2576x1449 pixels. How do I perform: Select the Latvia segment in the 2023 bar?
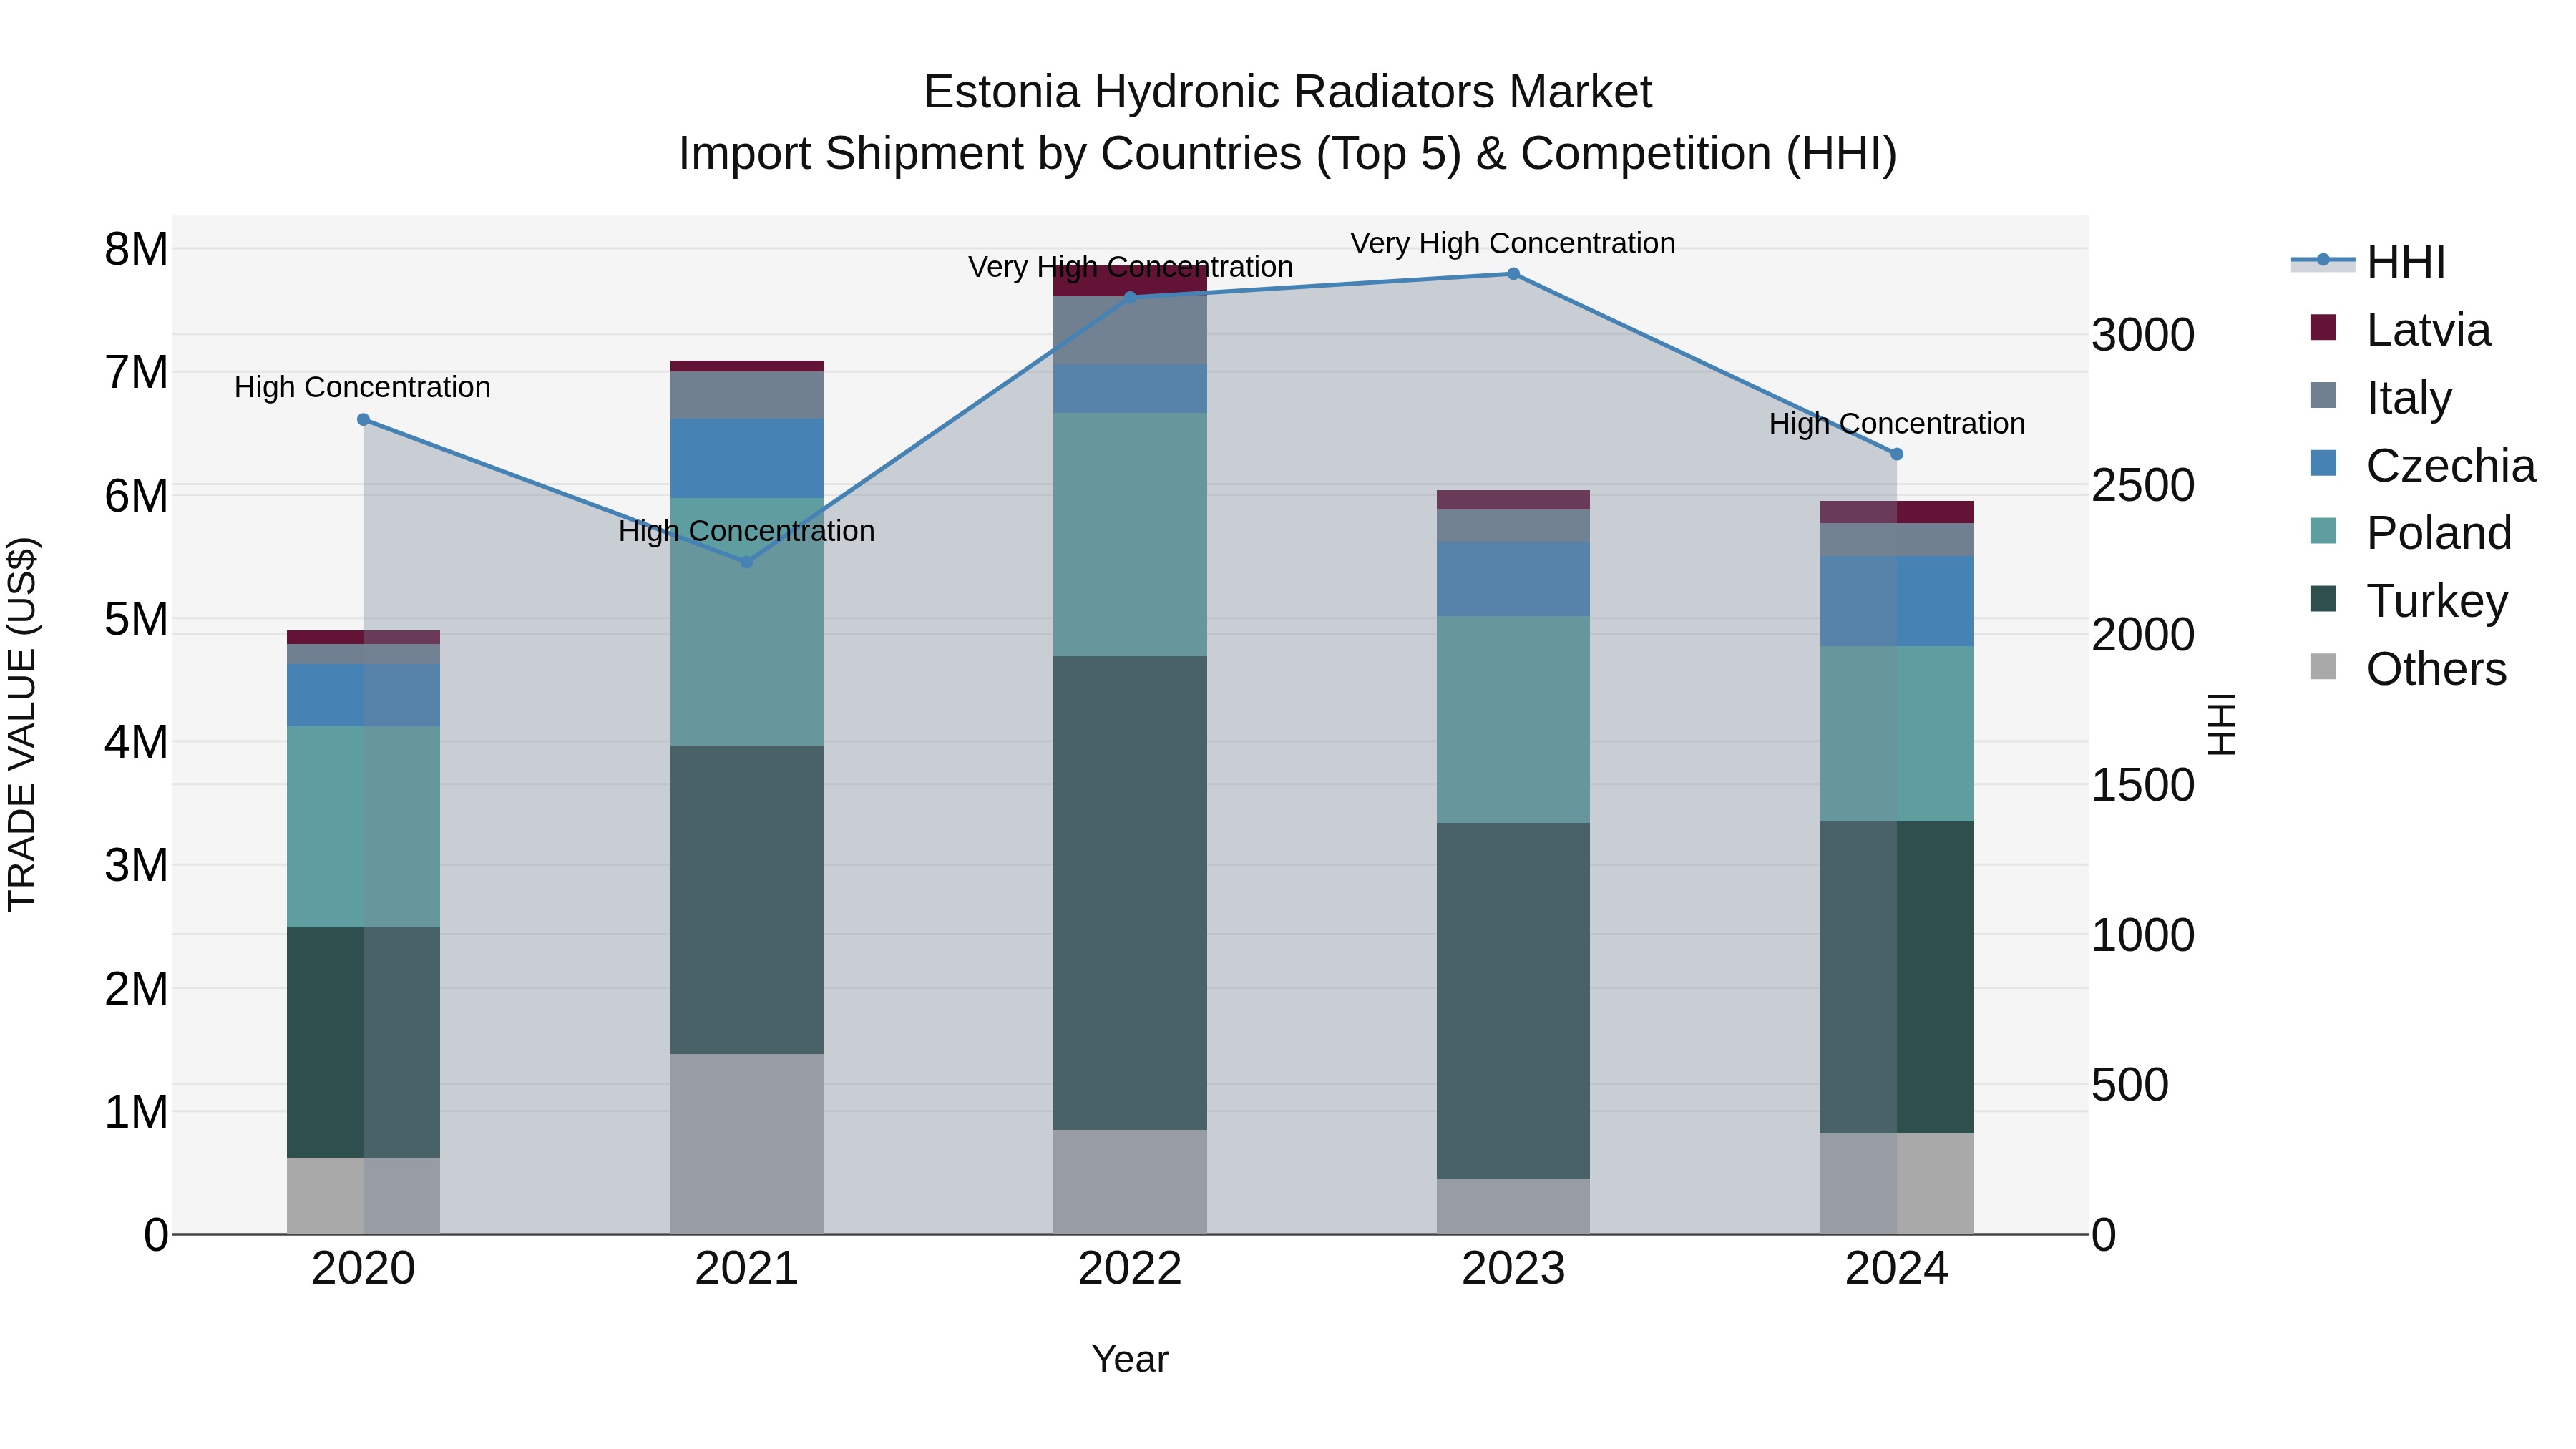tap(1513, 500)
